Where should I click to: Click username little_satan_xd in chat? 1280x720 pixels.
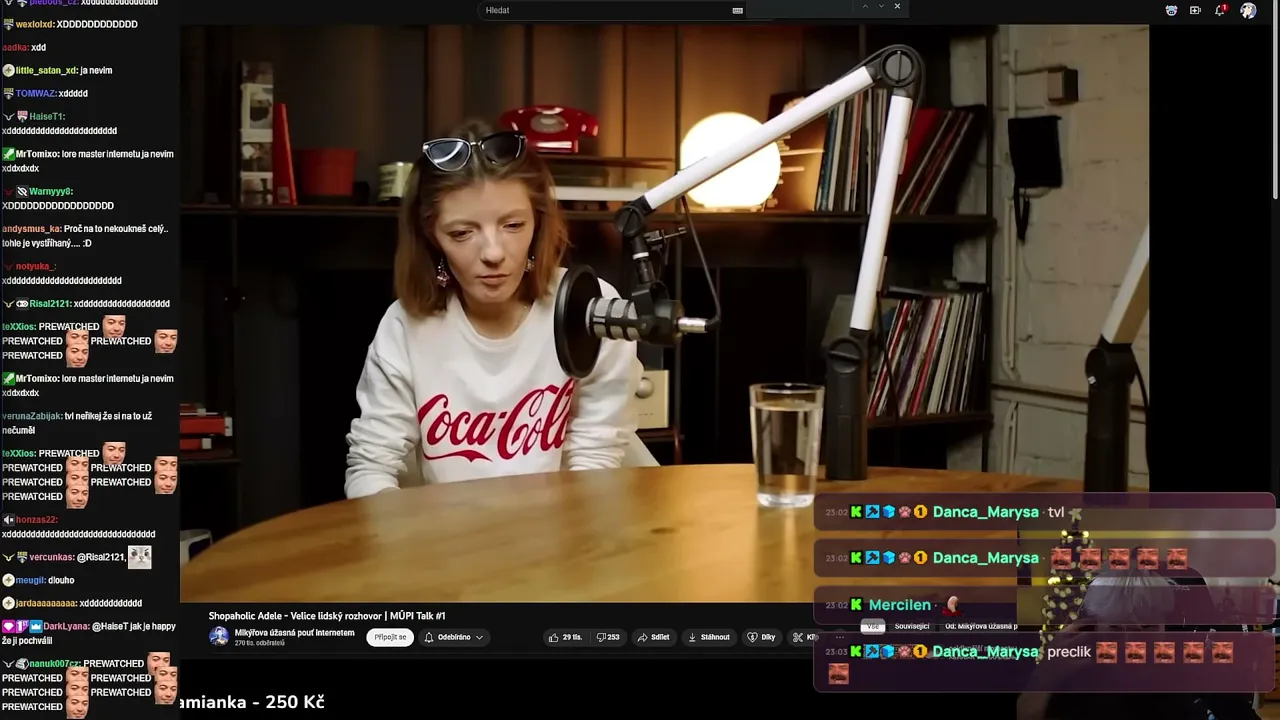point(46,70)
